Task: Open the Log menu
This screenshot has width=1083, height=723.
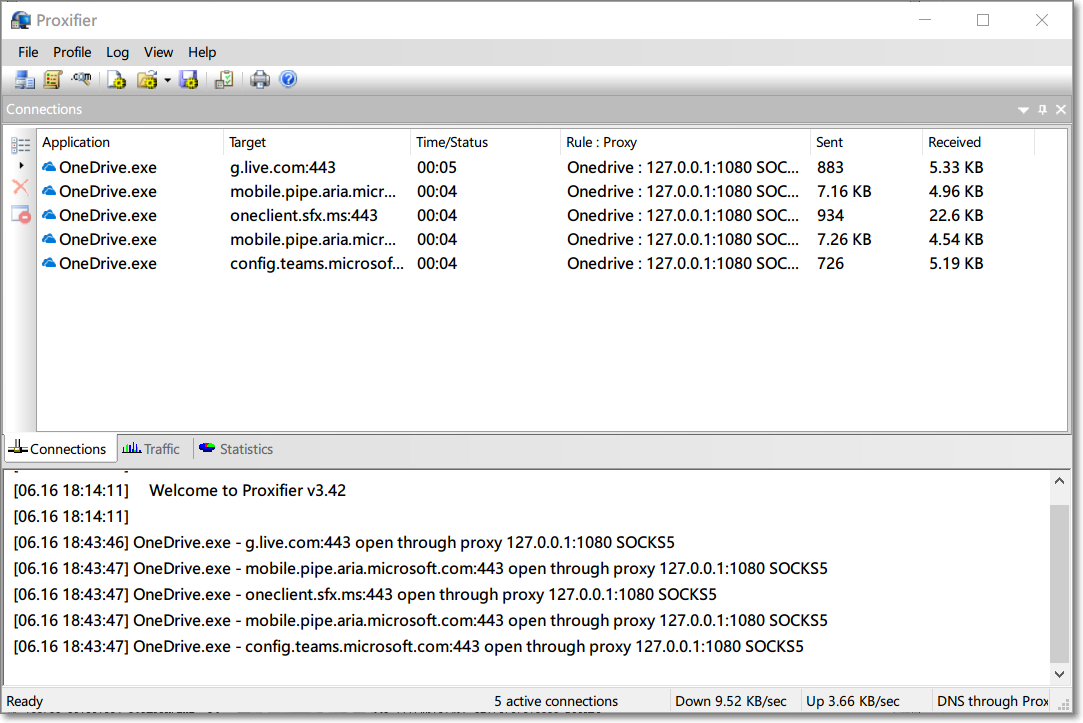Action: click(x=117, y=52)
